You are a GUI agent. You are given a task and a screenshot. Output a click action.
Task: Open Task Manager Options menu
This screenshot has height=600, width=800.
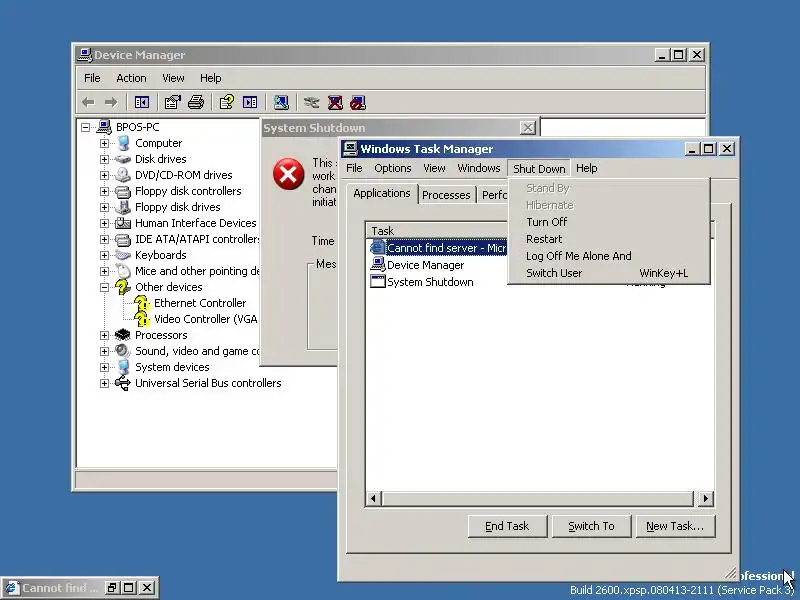click(x=392, y=168)
